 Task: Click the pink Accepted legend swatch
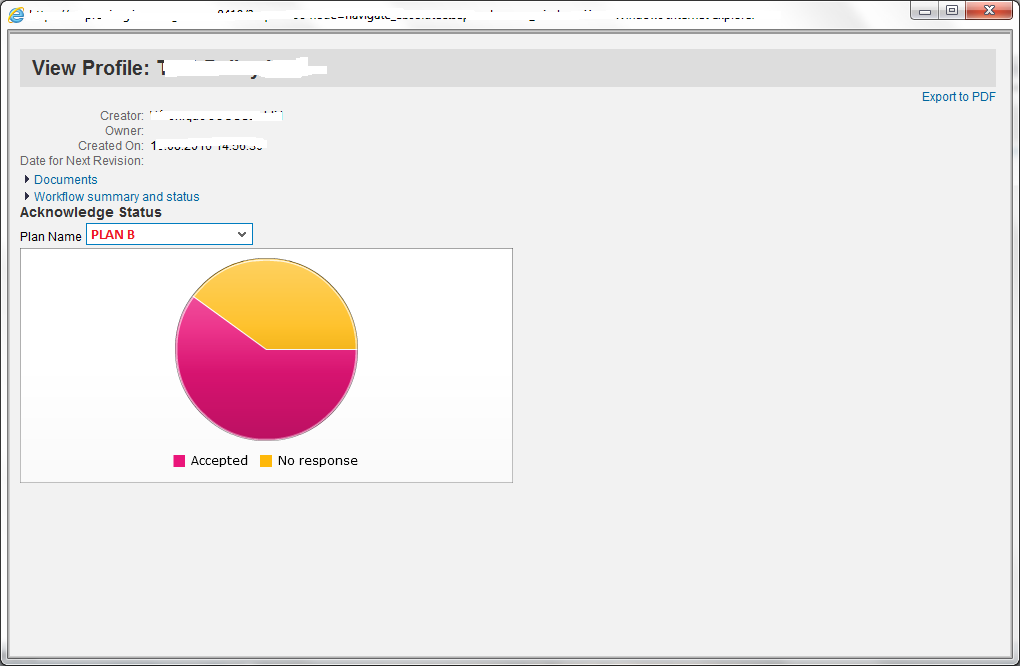[x=179, y=460]
